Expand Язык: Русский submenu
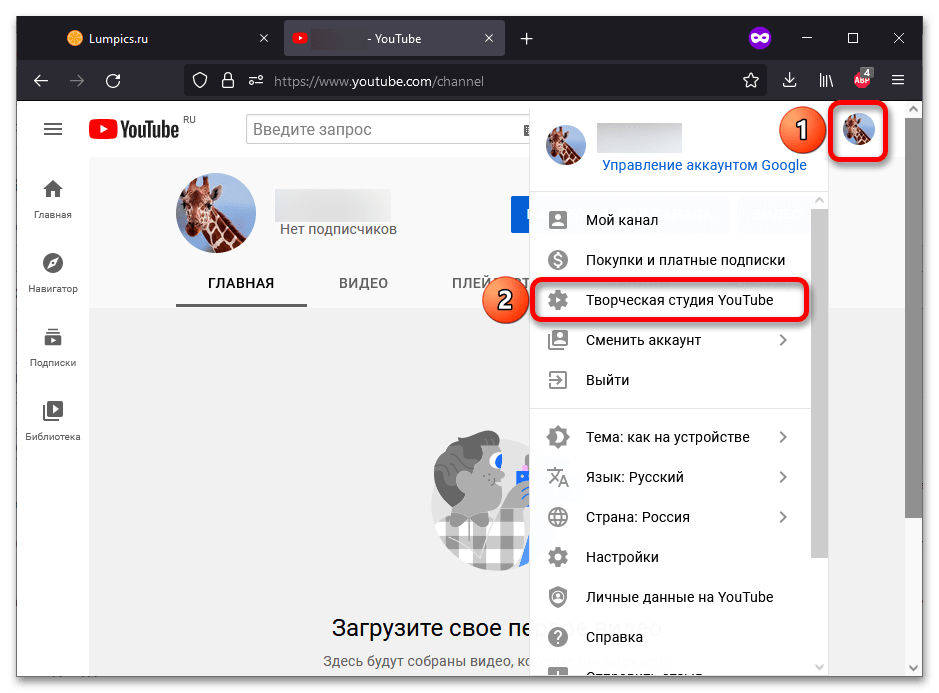Screen dimensions: 939x693 [x=669, y=477]
